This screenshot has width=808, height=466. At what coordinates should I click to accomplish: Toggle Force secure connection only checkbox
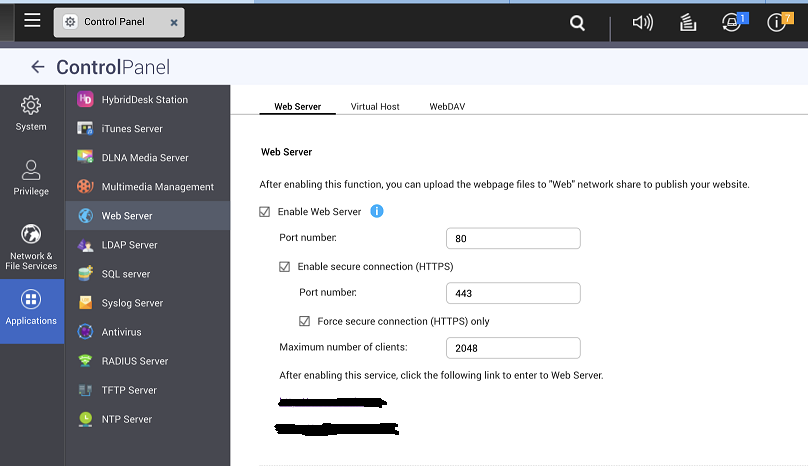pyautogui.click(x=305, y=321)
